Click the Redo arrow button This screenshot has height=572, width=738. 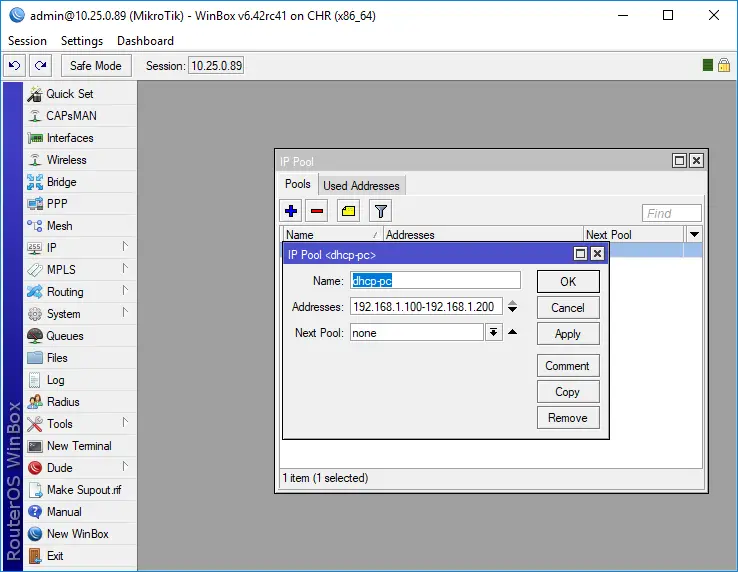(40, 65)
